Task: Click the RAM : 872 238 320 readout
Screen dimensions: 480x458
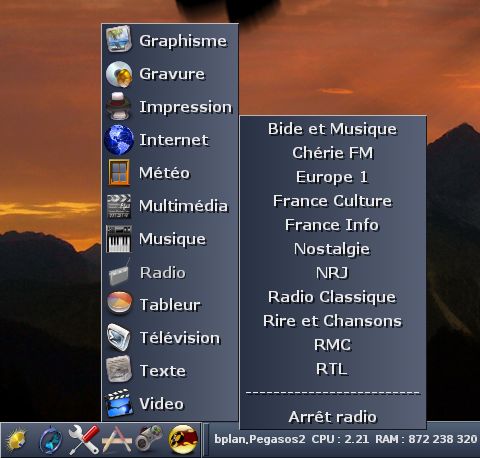Action: 426,439
